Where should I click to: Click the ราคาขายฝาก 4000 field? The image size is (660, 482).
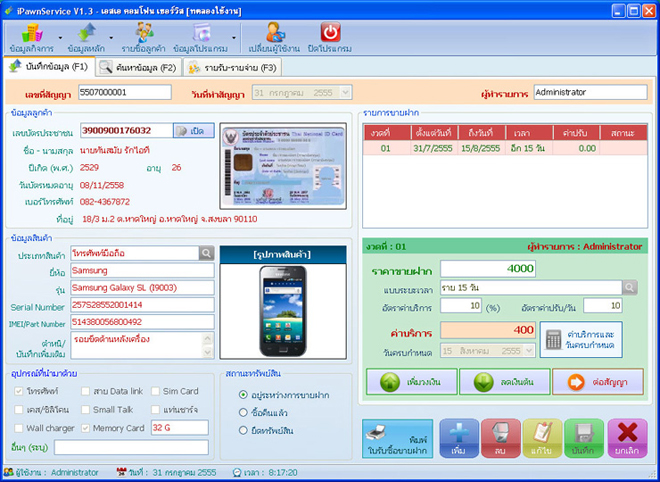pyautogui.click(x=488, y=269)
